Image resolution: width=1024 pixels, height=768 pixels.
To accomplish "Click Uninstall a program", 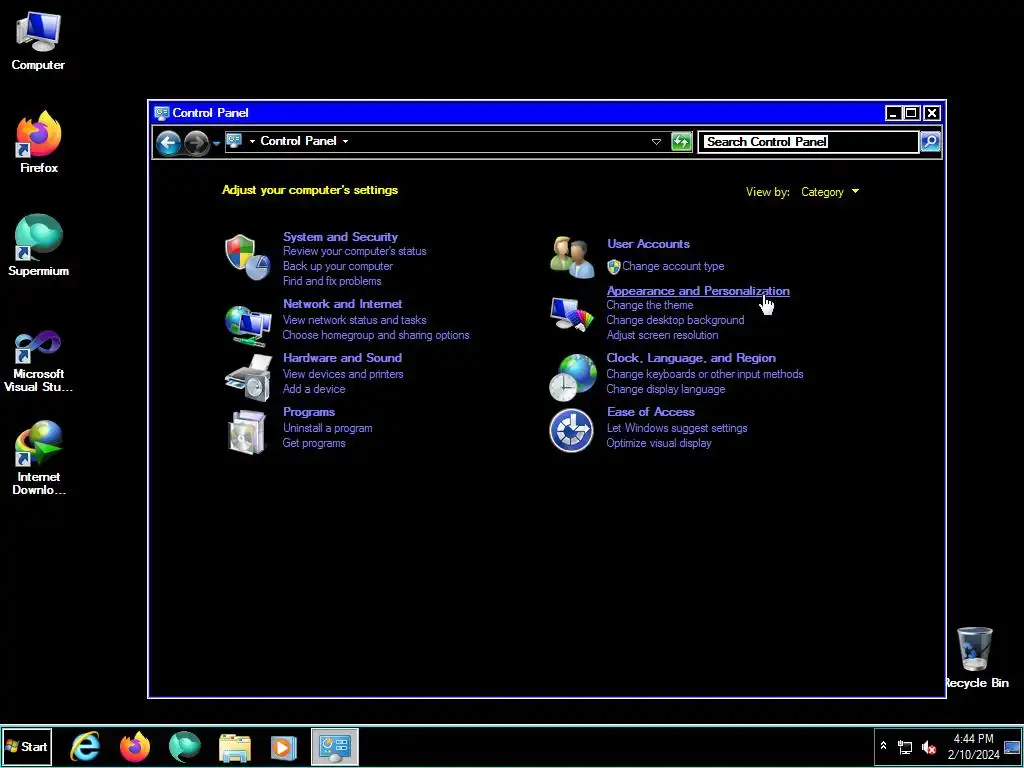I will [328, 428].
